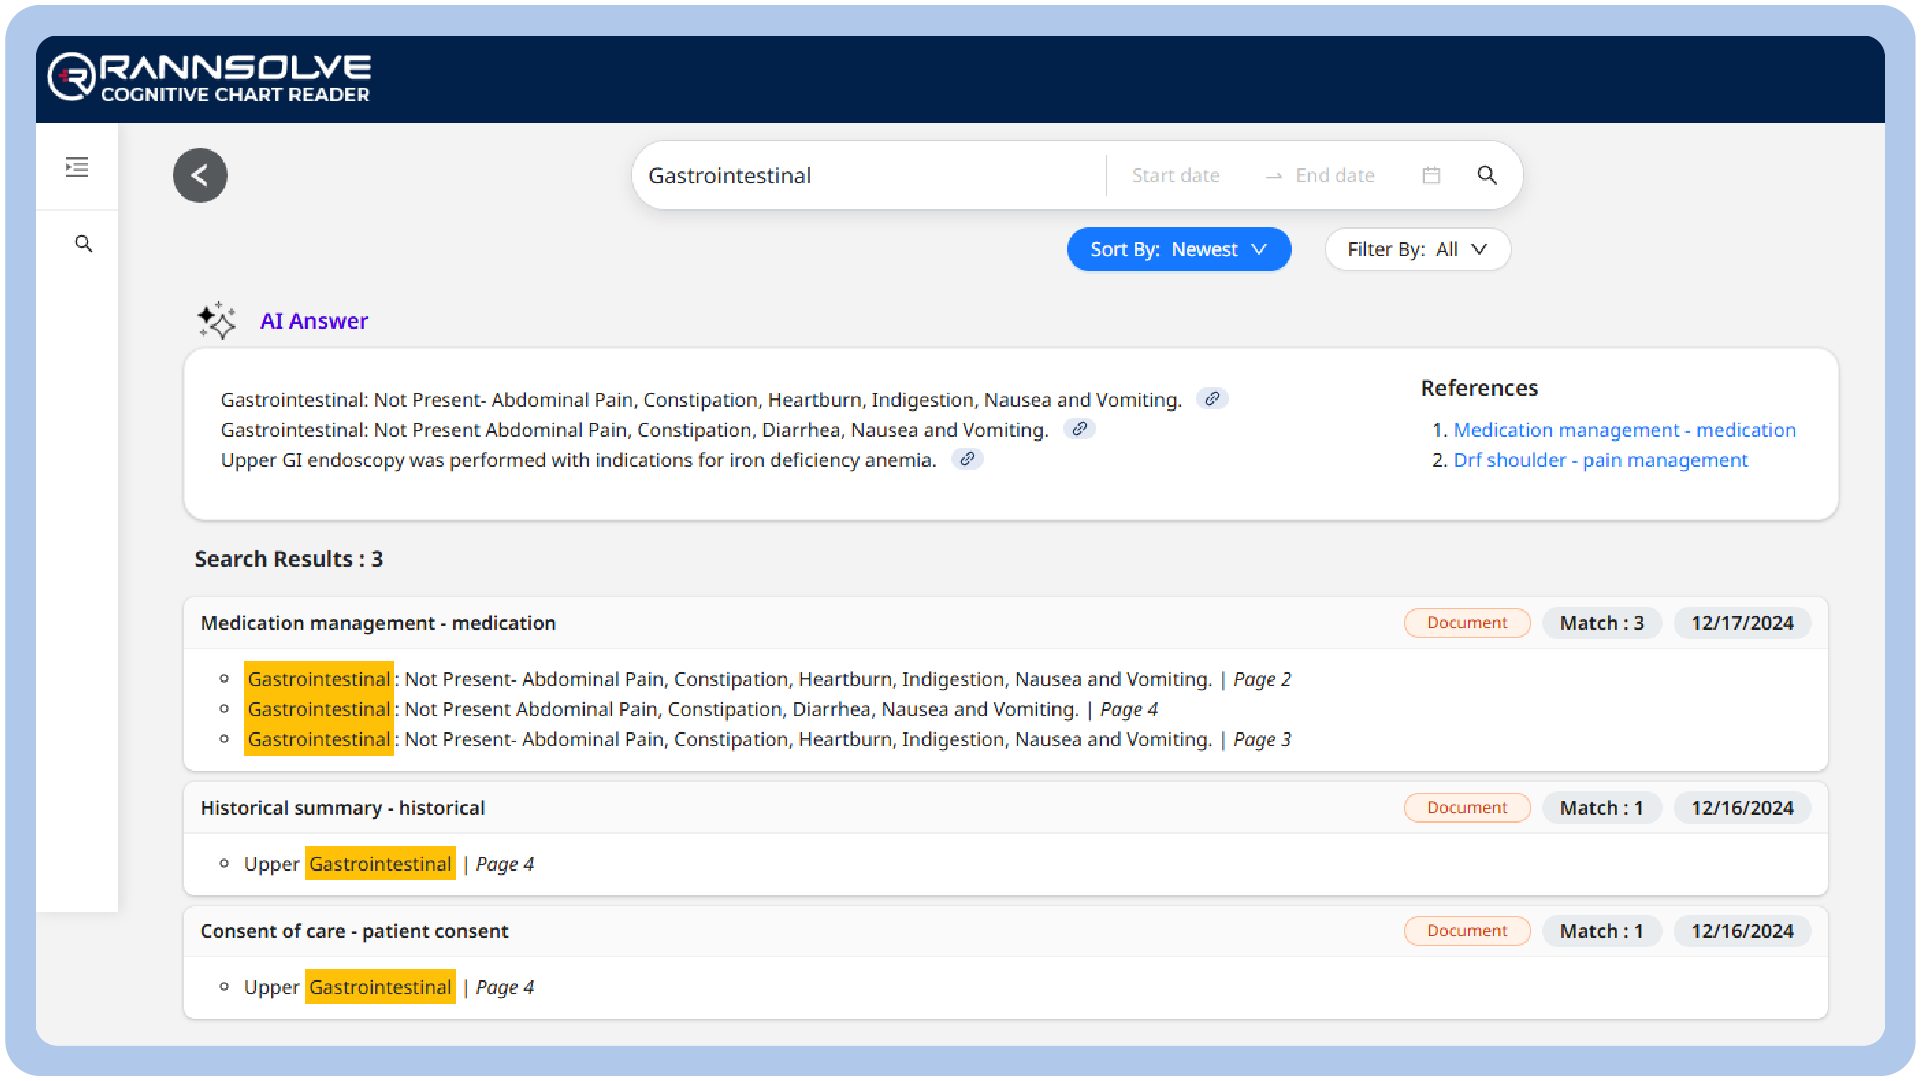Click the search magnifier in search bar
Image resolution: width=1921 pixels, height=1081 pixels.
click(x=1487, y=176)
